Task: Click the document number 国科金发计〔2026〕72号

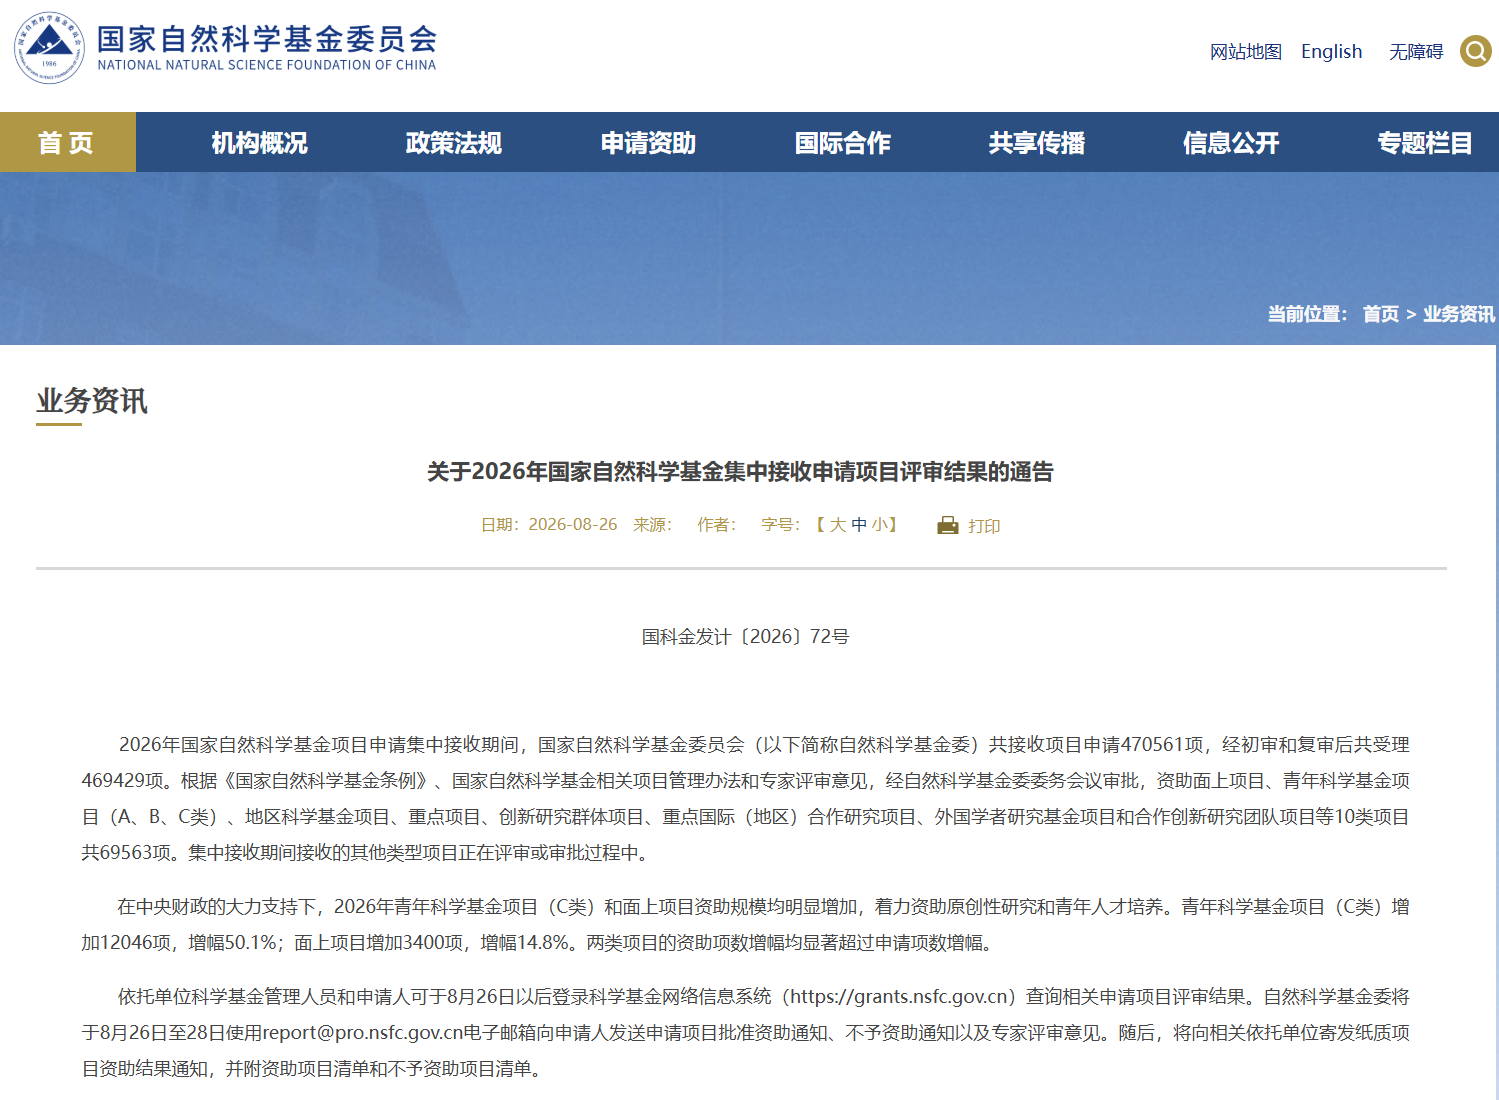Action: tap(745, 637)
